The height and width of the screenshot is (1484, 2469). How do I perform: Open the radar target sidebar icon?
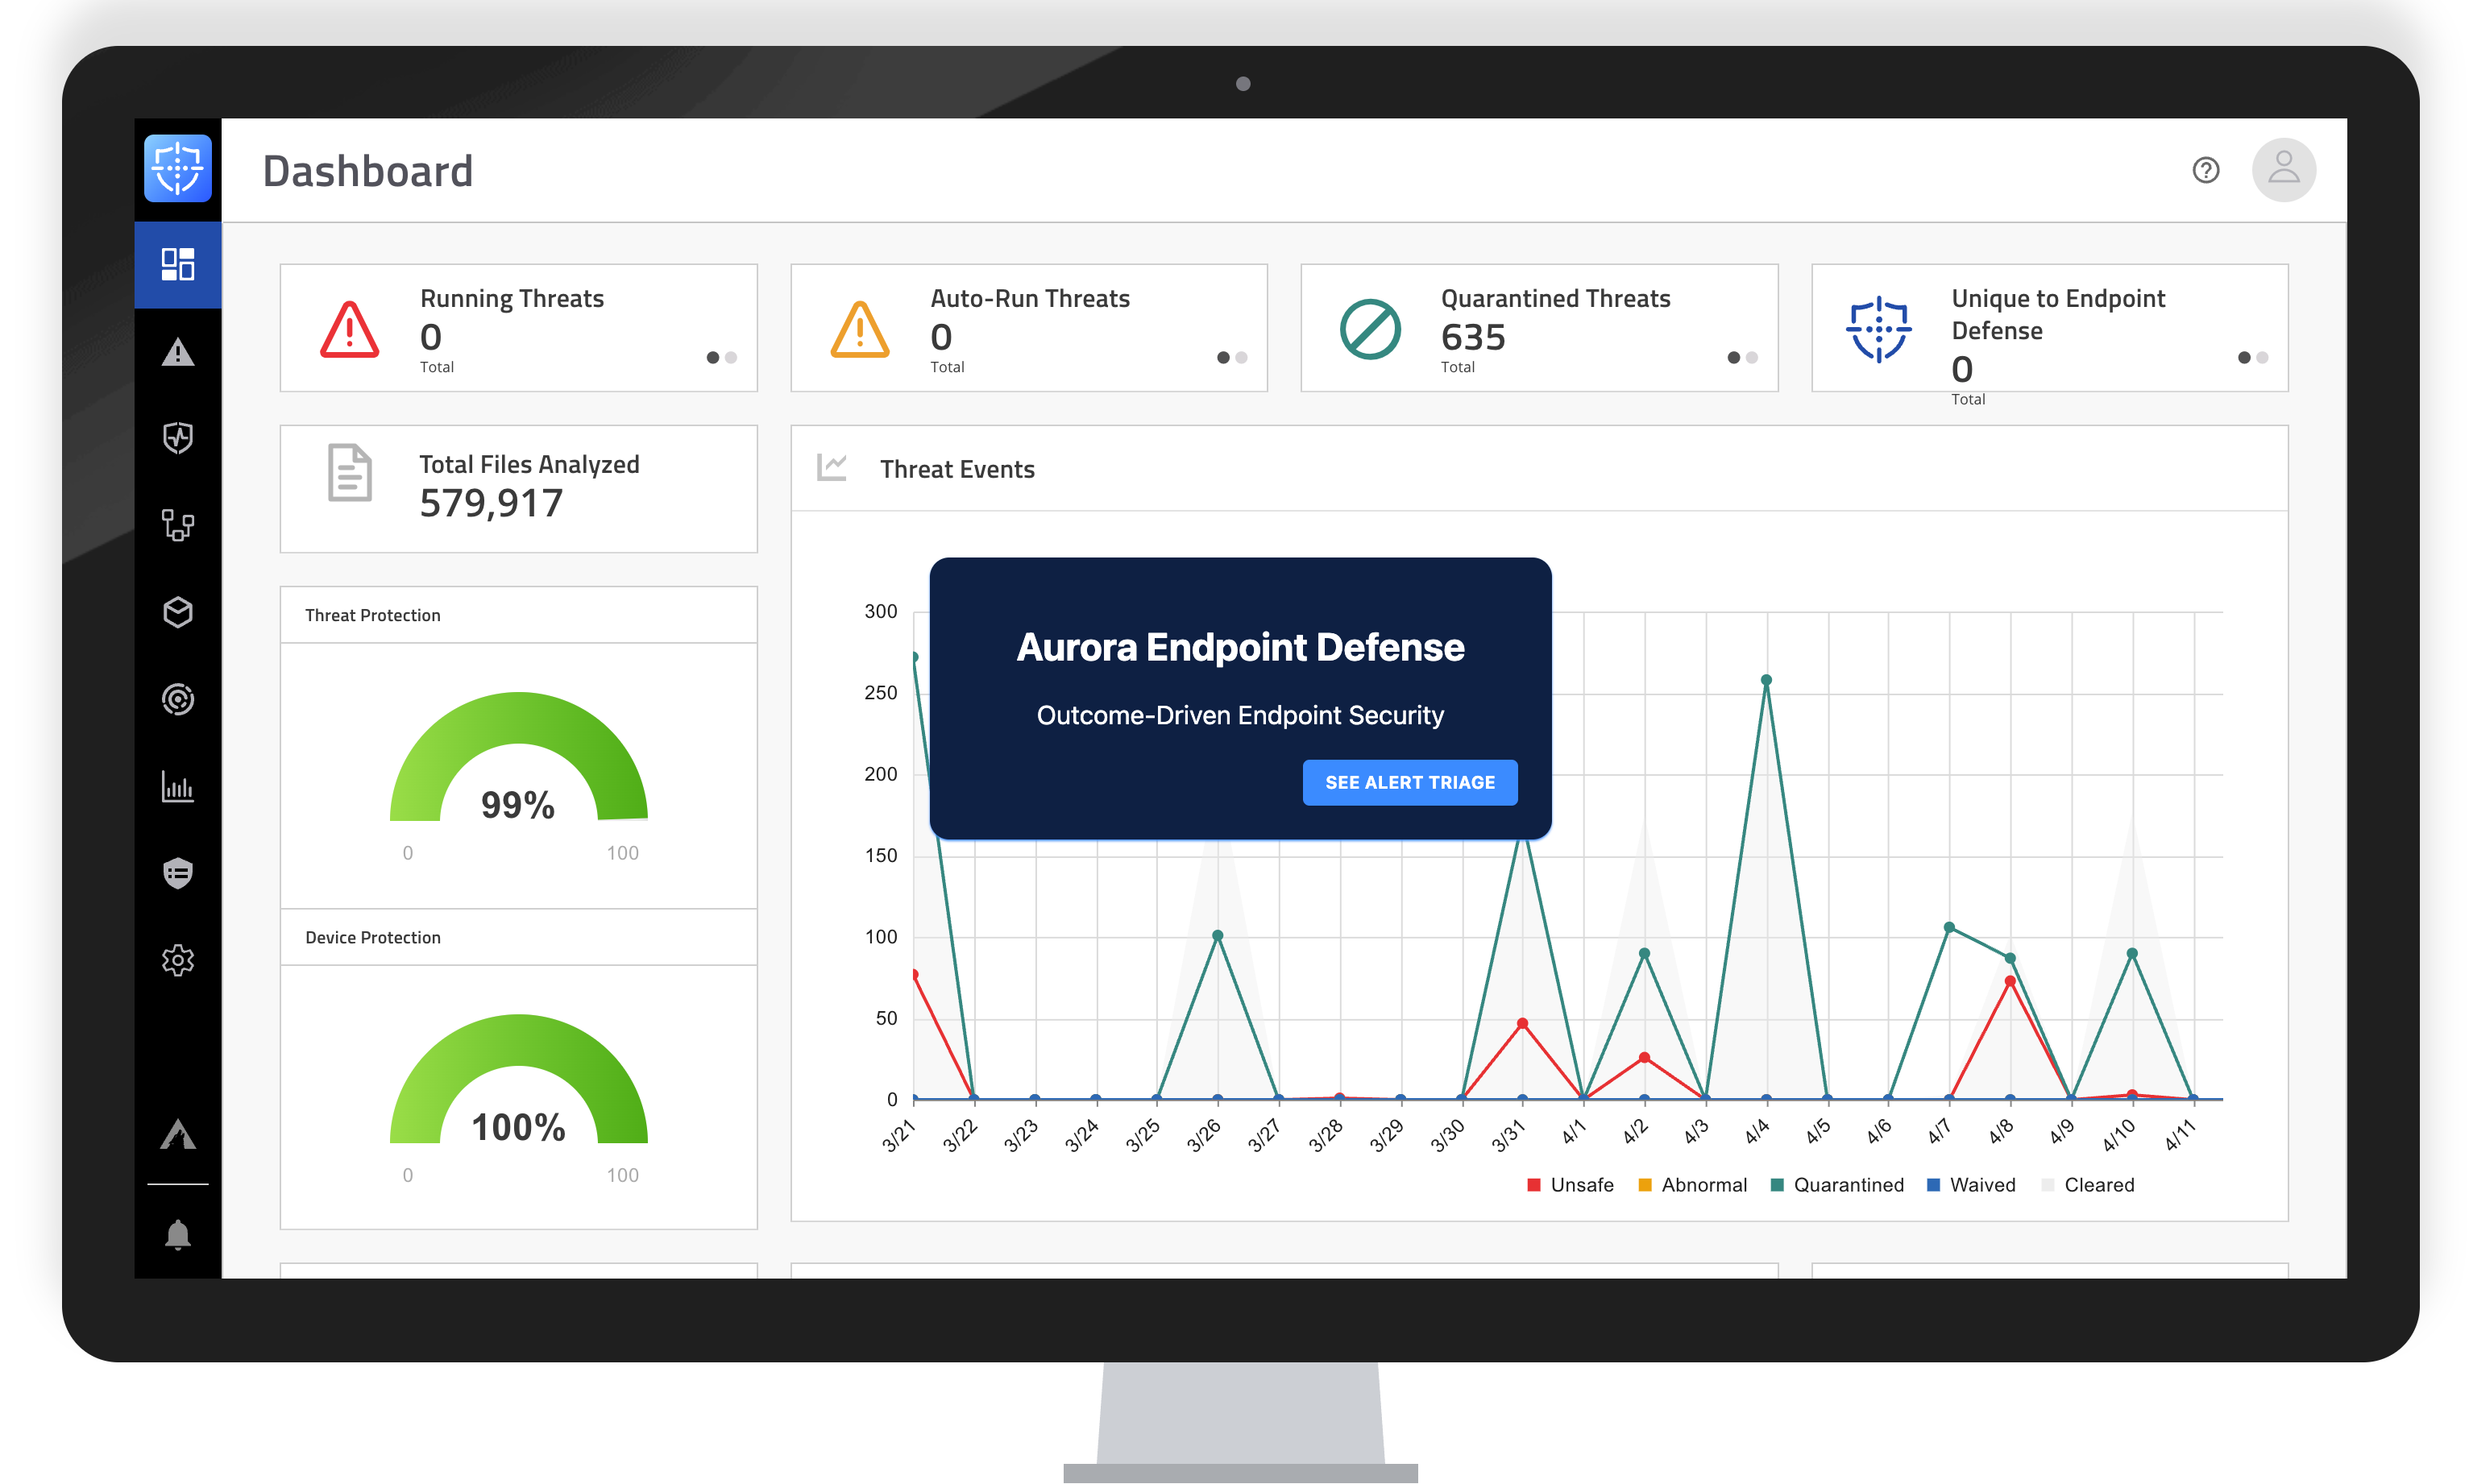[x=178, y=699]
